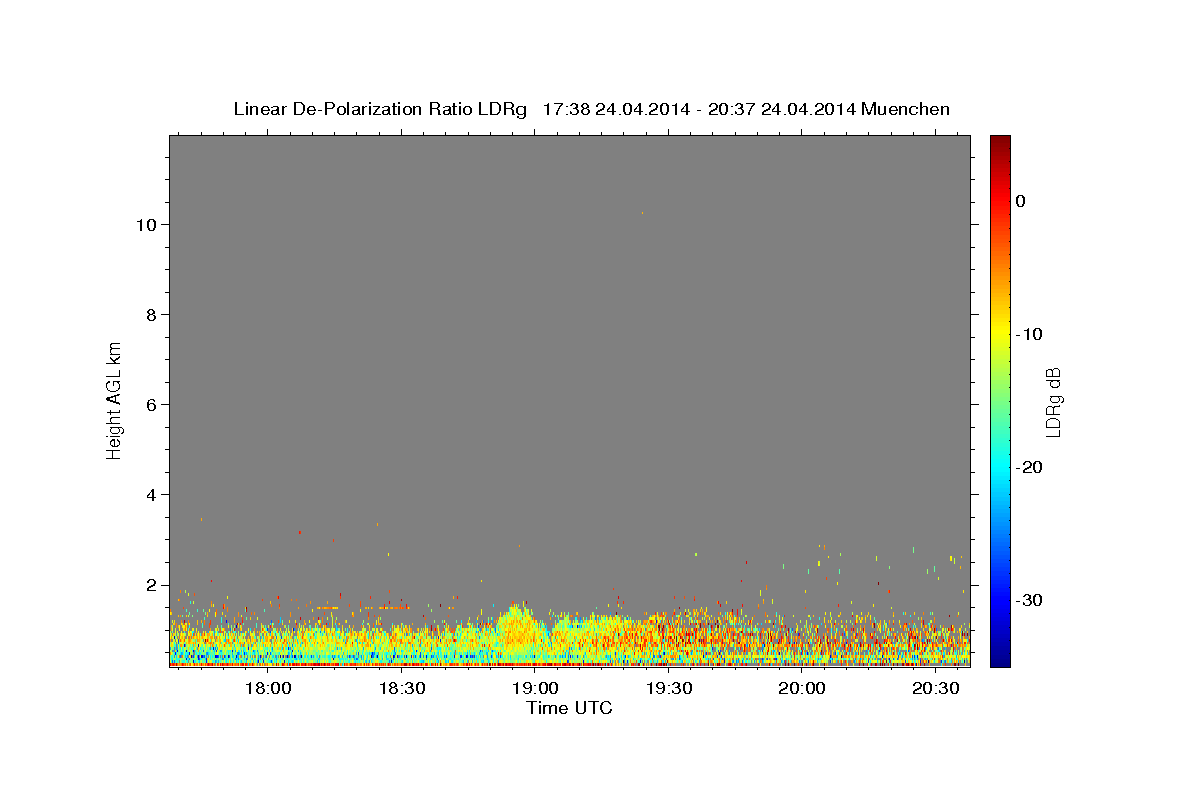Viewport: 1200px width, 800px height.
Task: Click the height tick label 4
Action: (x=151, y=494)
